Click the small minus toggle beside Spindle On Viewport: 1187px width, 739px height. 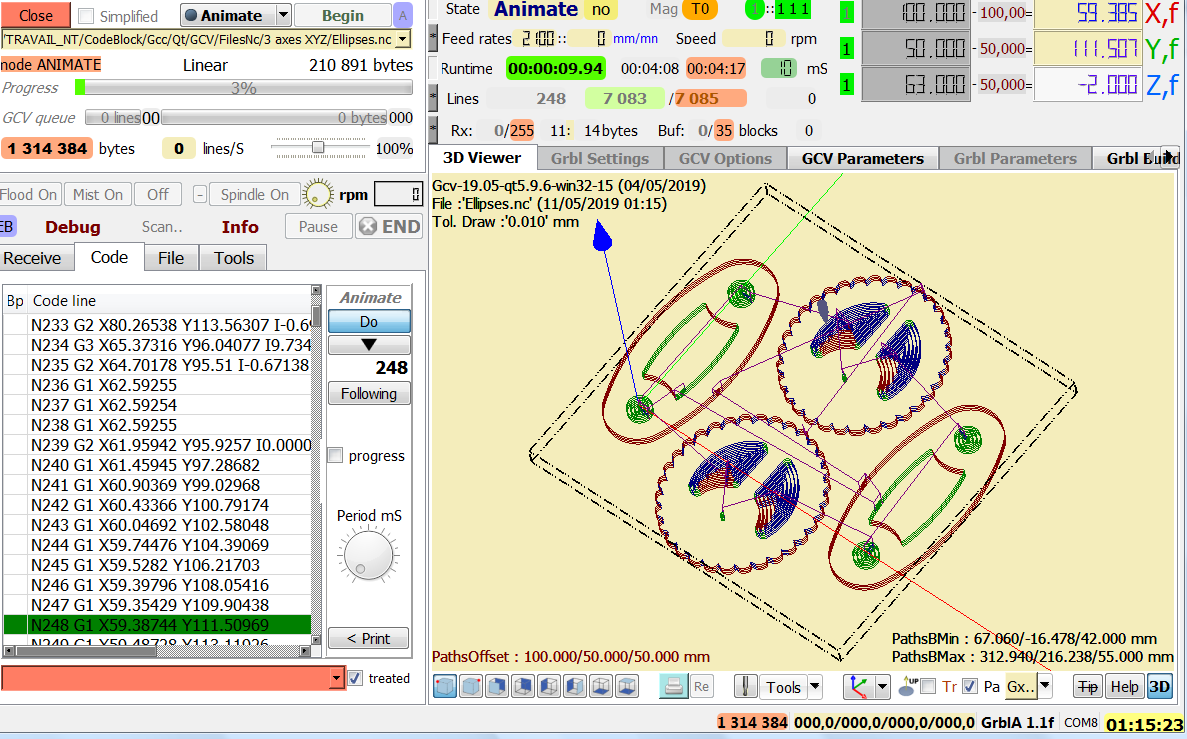coord(200,195)
